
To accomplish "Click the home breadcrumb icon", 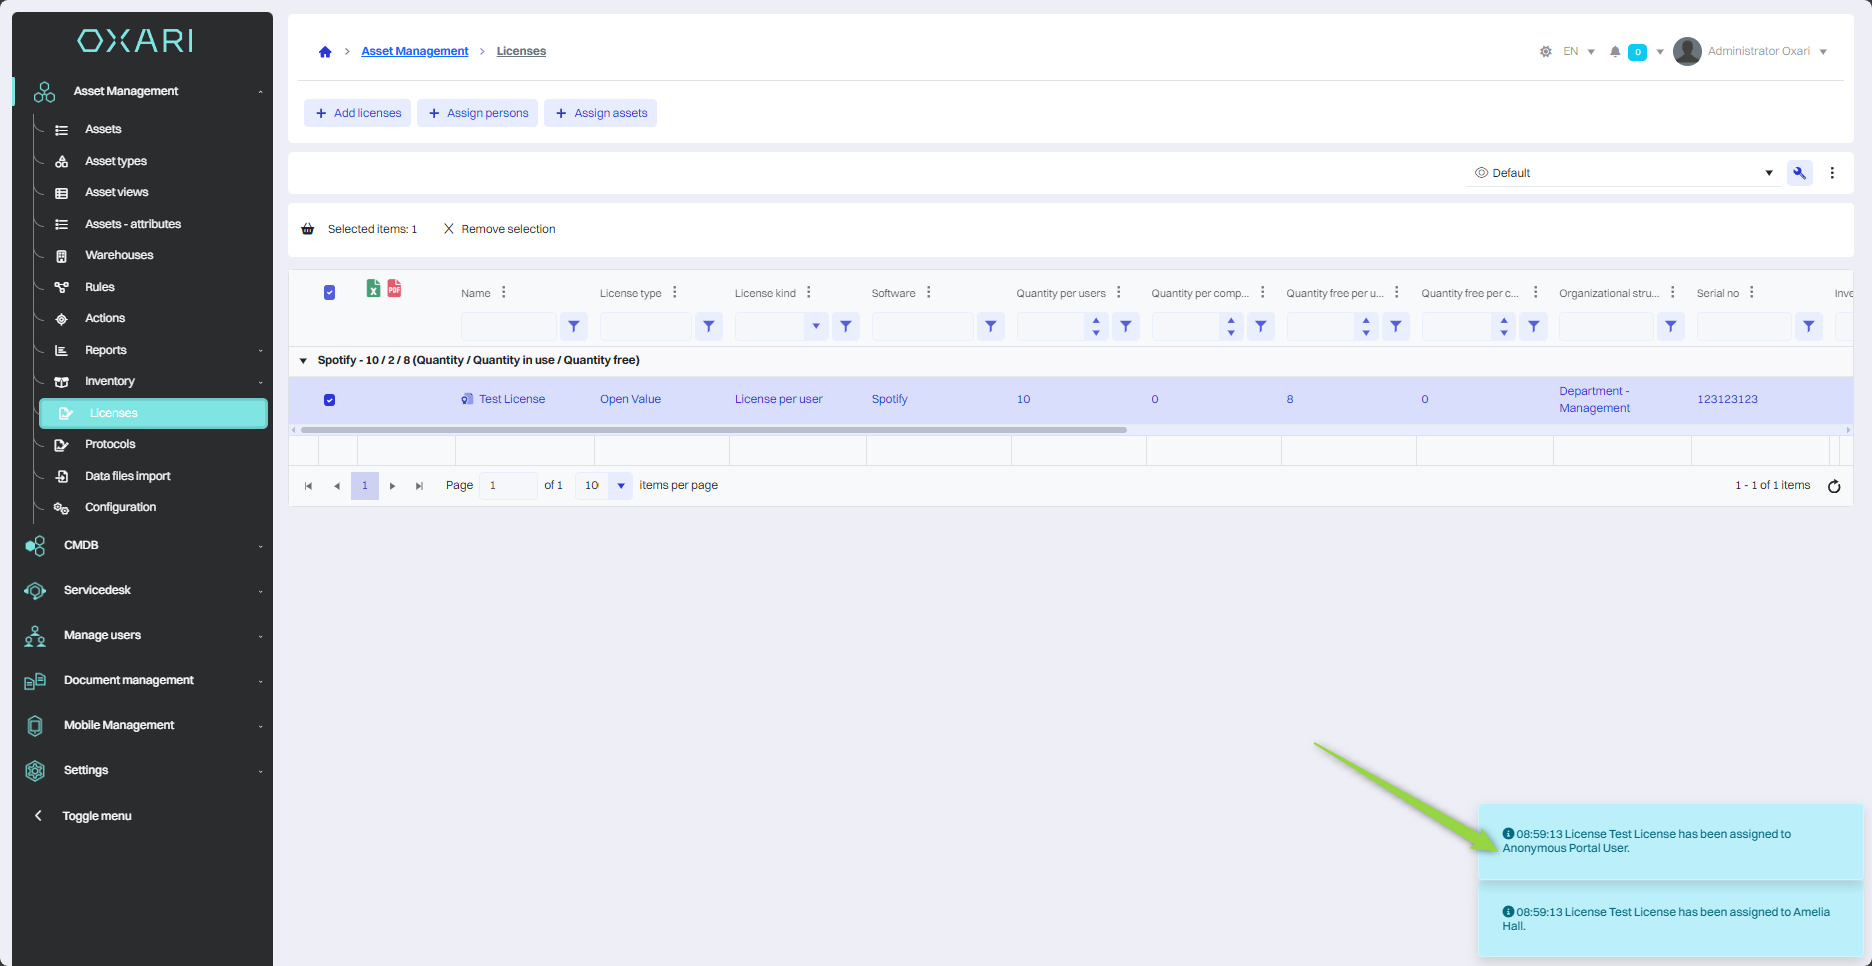I will tap(325, 52).
